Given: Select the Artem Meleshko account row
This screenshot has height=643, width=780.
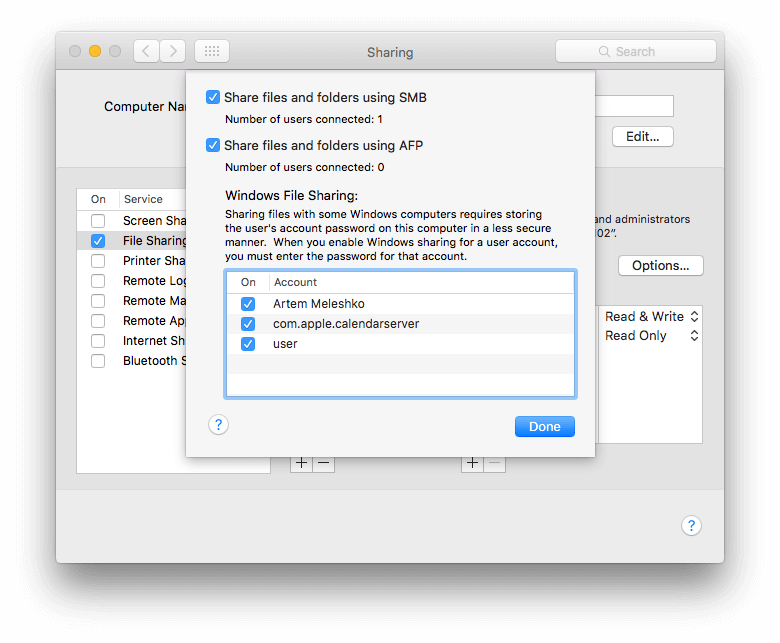Looking at the screenshot, I should [x=400, y=304].
